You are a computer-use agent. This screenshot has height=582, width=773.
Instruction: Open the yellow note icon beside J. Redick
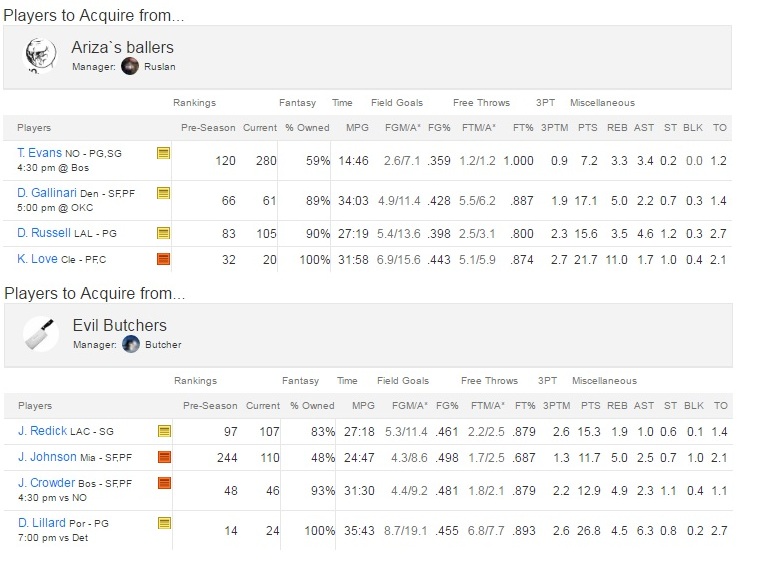(x=164, y=431)
